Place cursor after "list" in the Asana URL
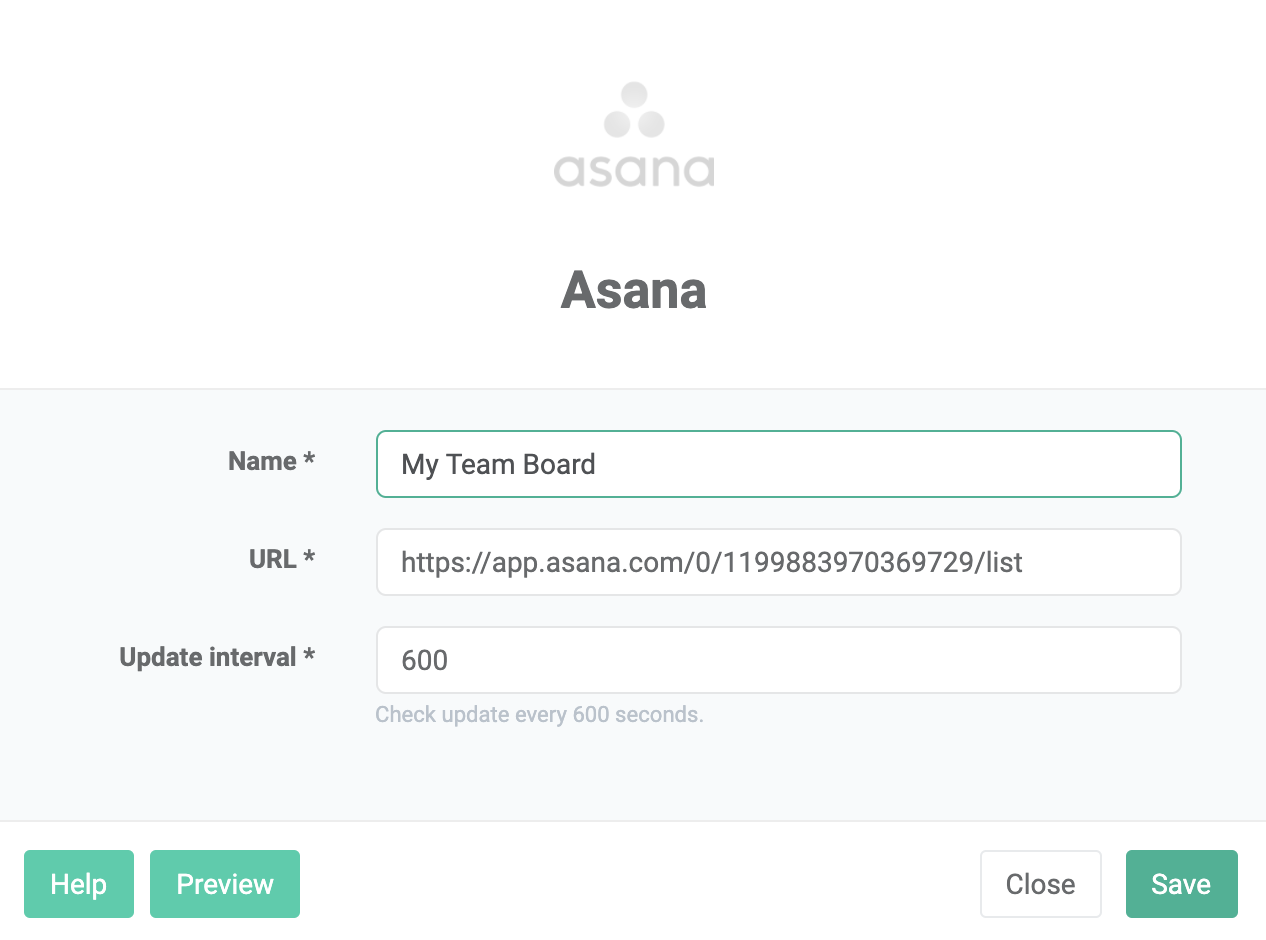The height and width of the screenshot is (940, 1266). click(x=1025, y=562)
